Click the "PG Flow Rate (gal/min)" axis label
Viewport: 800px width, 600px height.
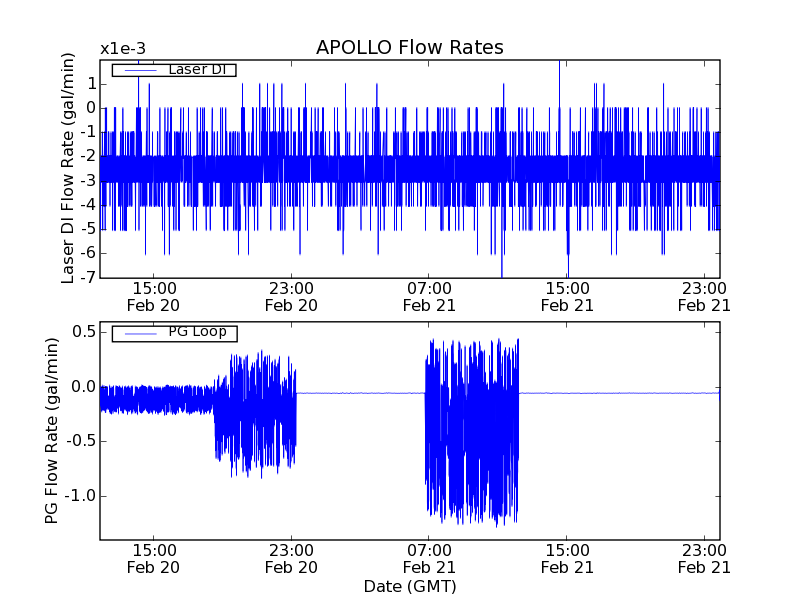click(x=52, y=431)
